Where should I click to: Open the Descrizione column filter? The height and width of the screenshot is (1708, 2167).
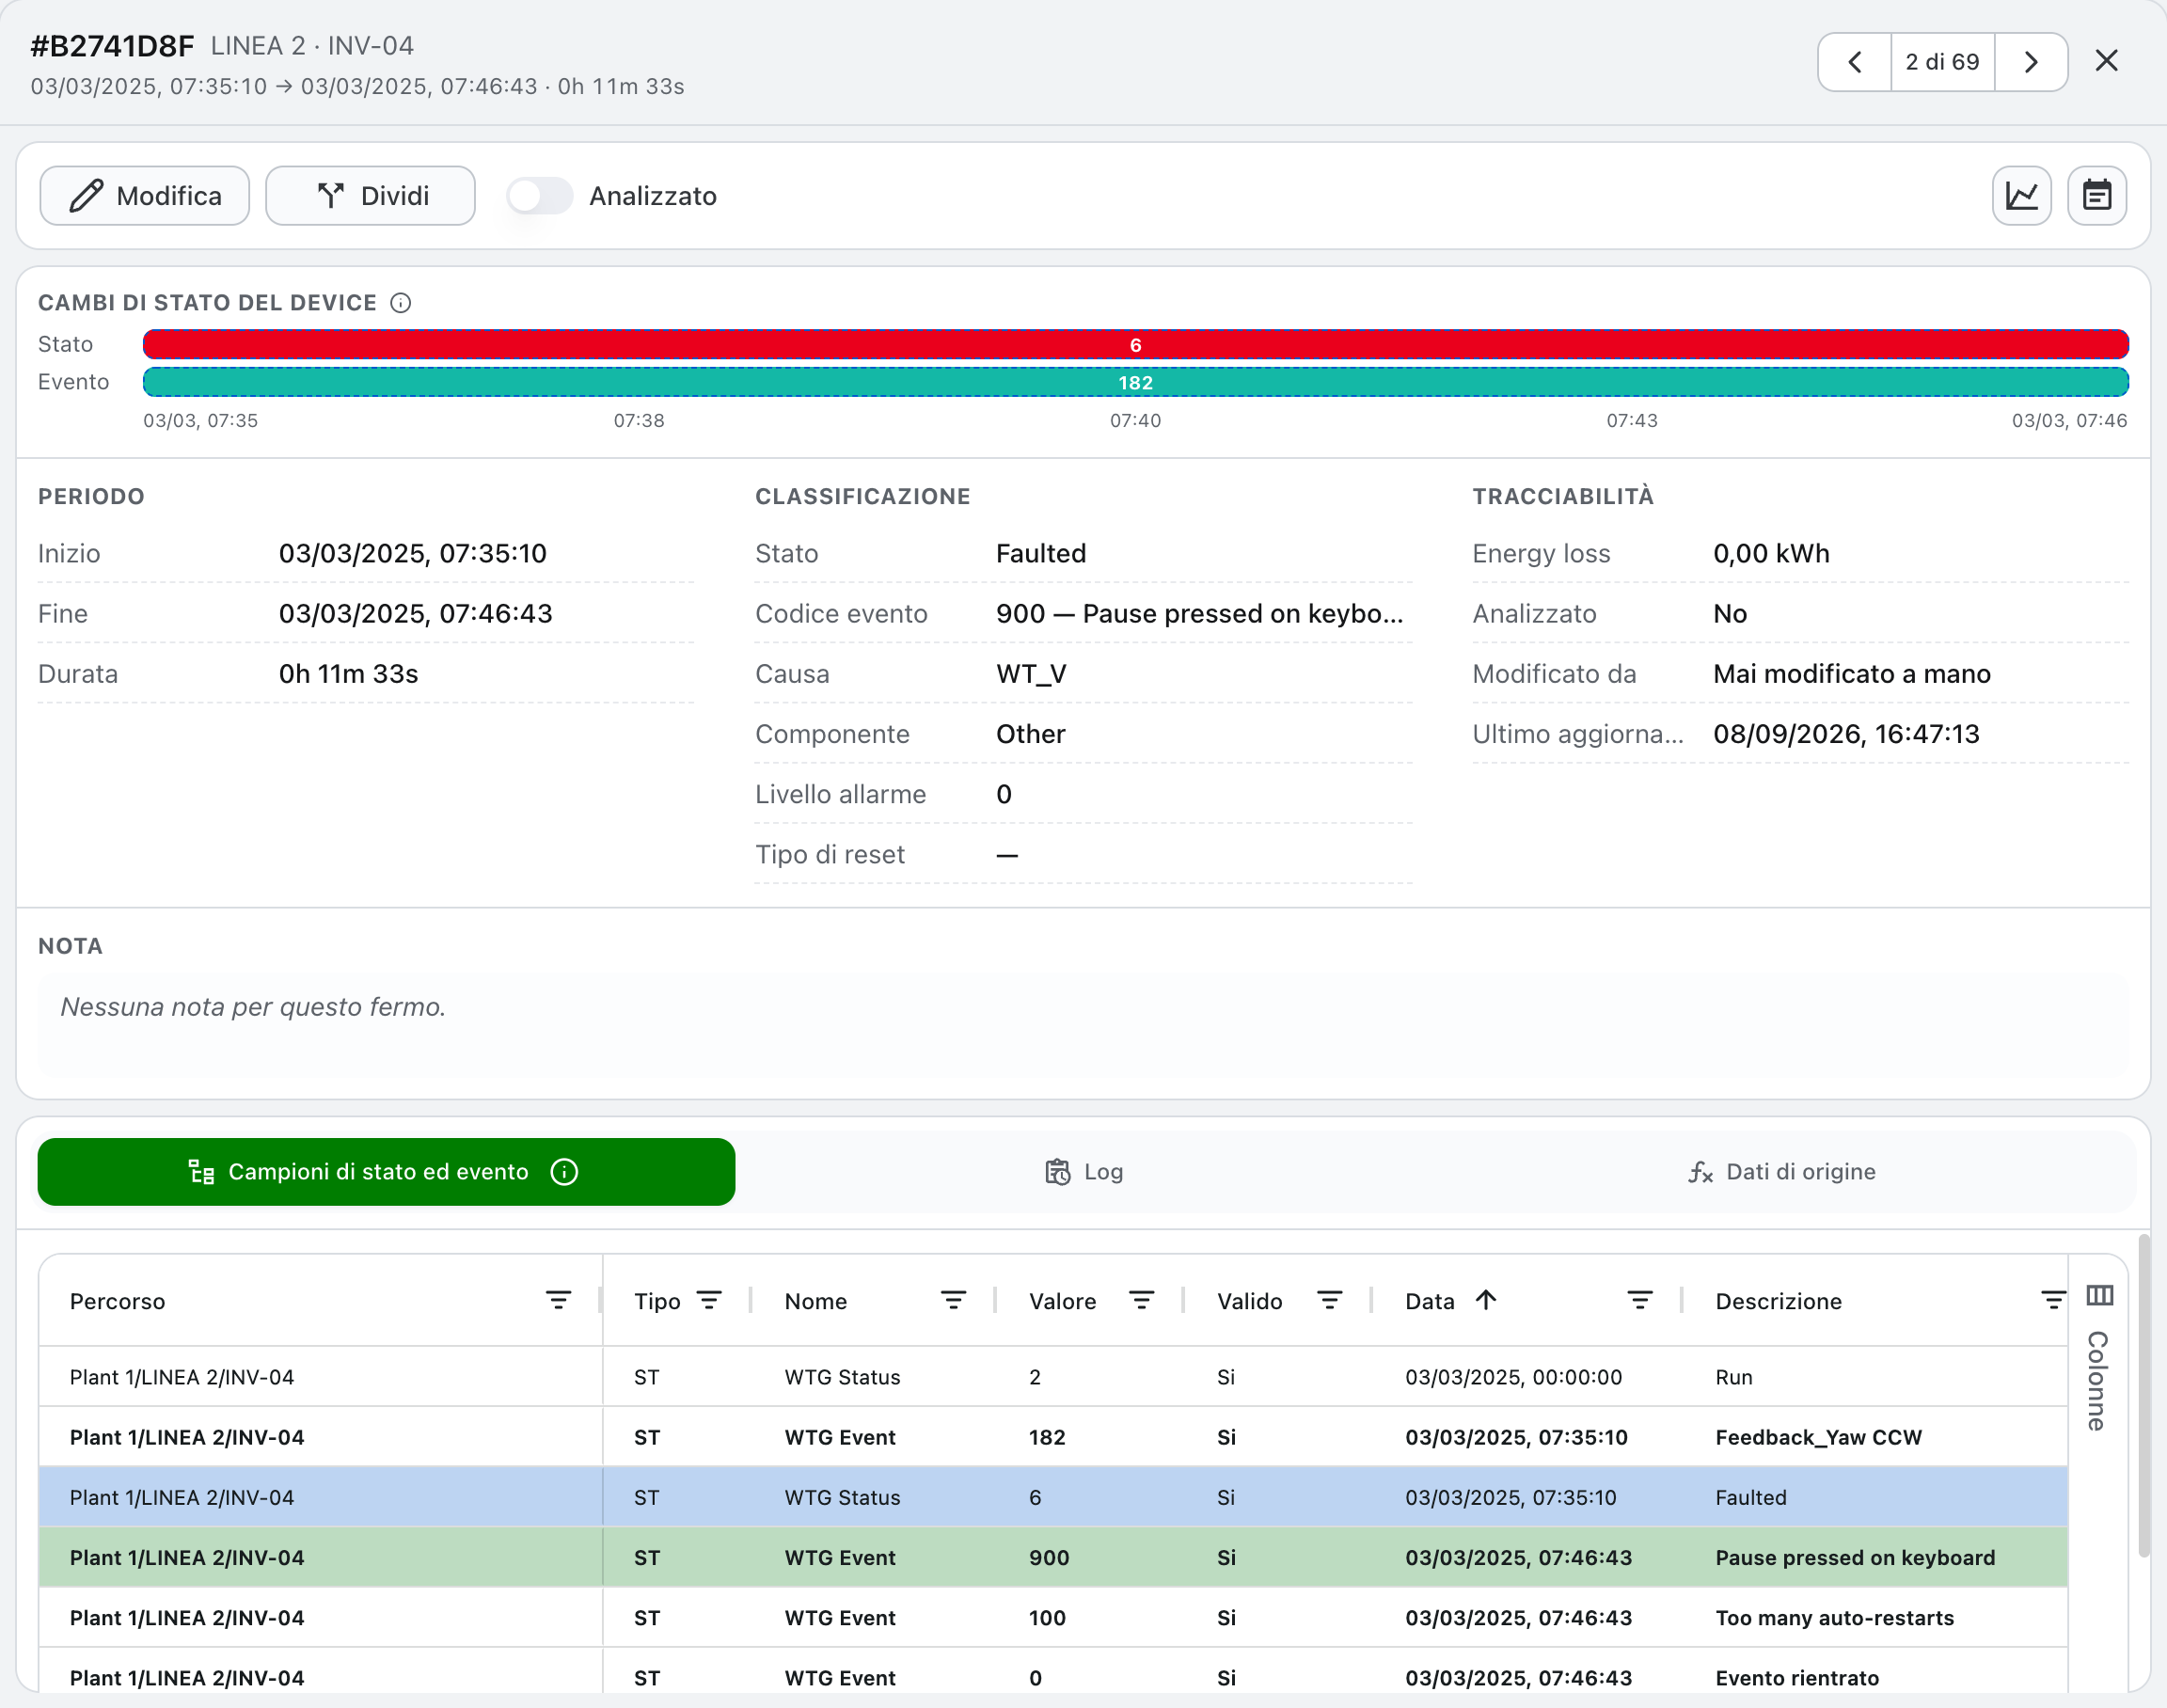click(2052, 1300)
